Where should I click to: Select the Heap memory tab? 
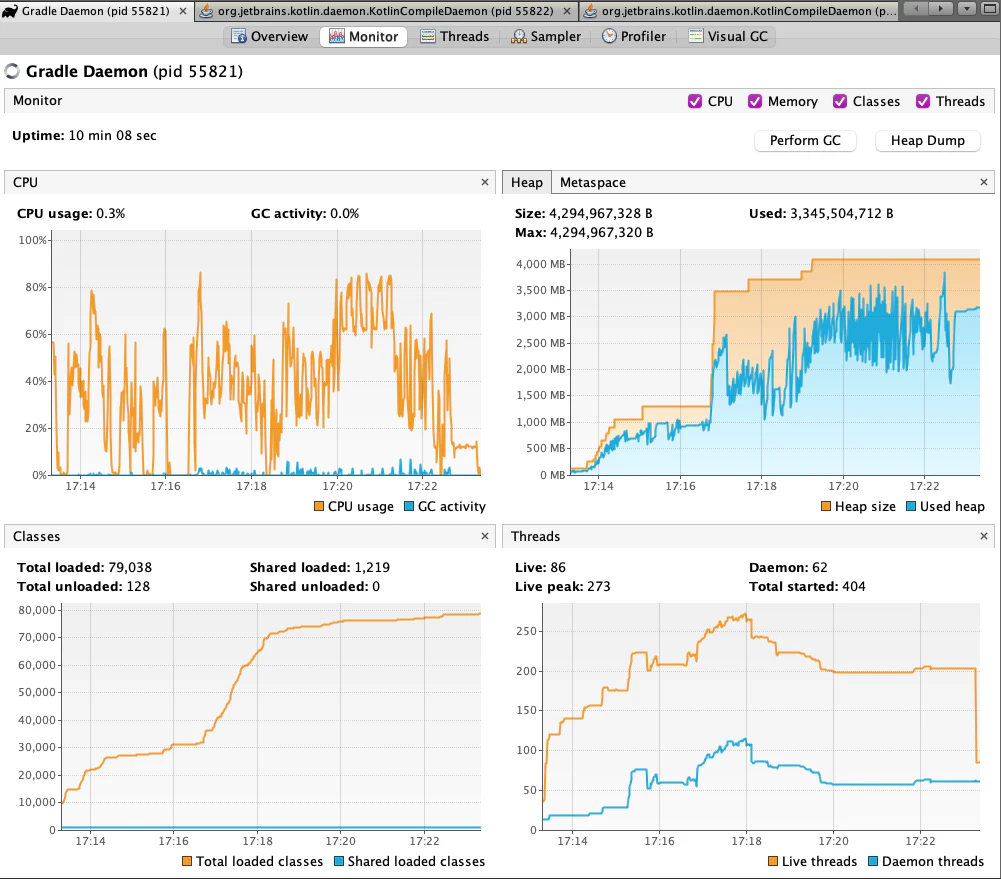tap(527, 183)
